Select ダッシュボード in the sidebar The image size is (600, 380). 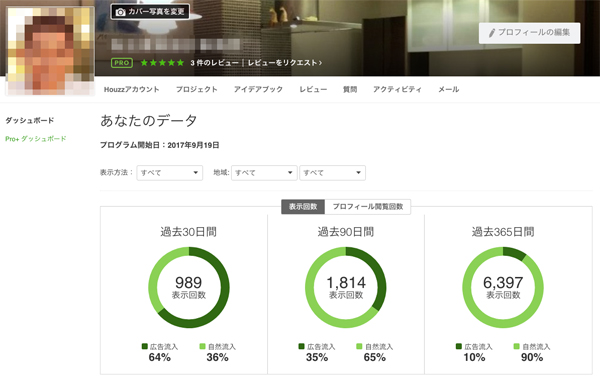click(29, 121)
